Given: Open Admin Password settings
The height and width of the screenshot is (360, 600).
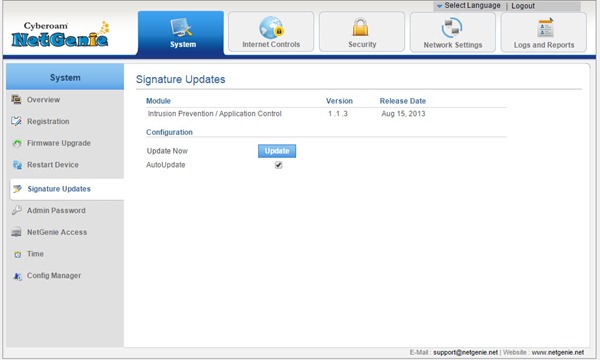Looking at the screenshot, I should point(56,210).
